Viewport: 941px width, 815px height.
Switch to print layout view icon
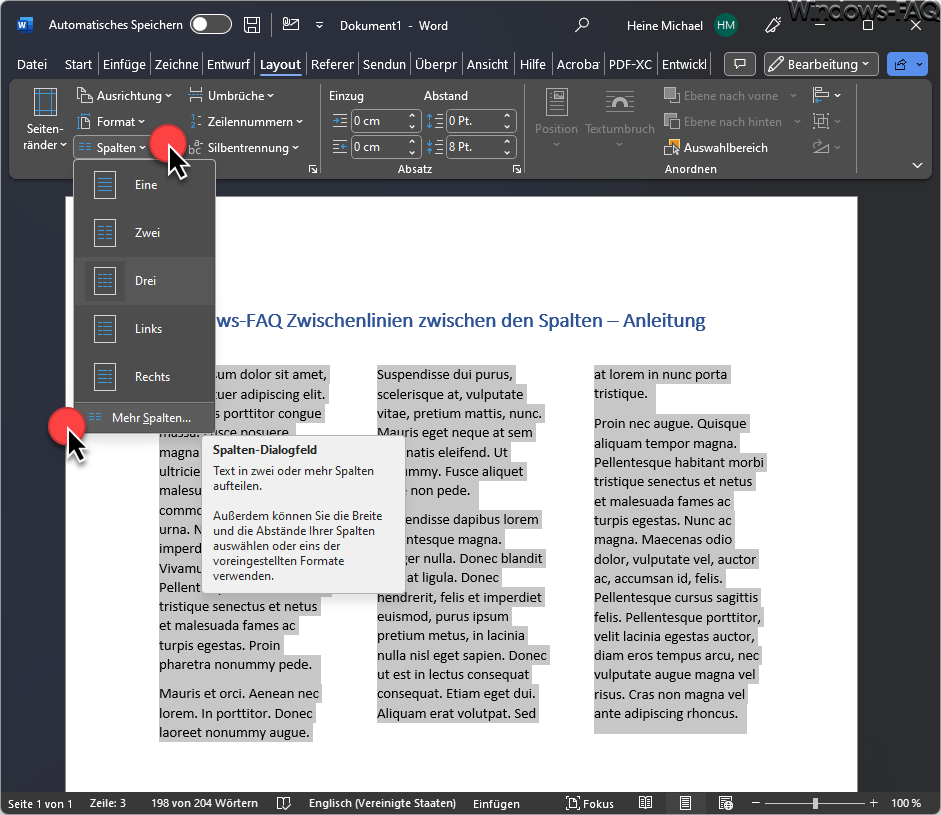(x=685, y=803)
